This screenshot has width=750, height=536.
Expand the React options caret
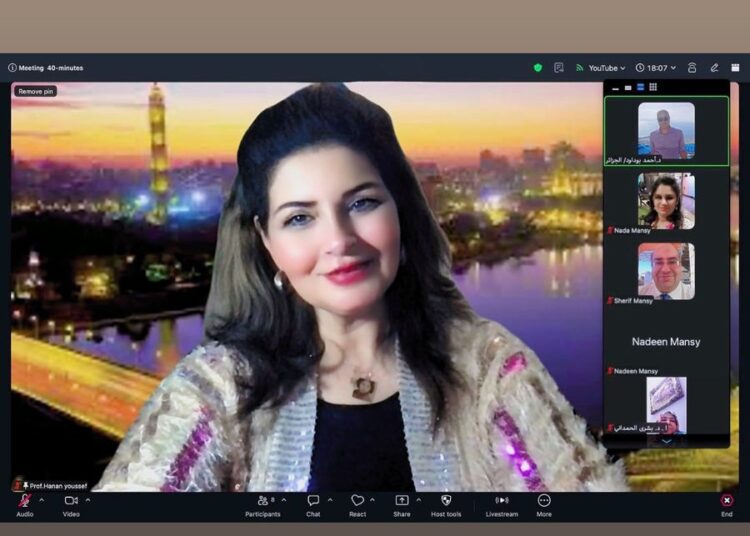[373, 500]
